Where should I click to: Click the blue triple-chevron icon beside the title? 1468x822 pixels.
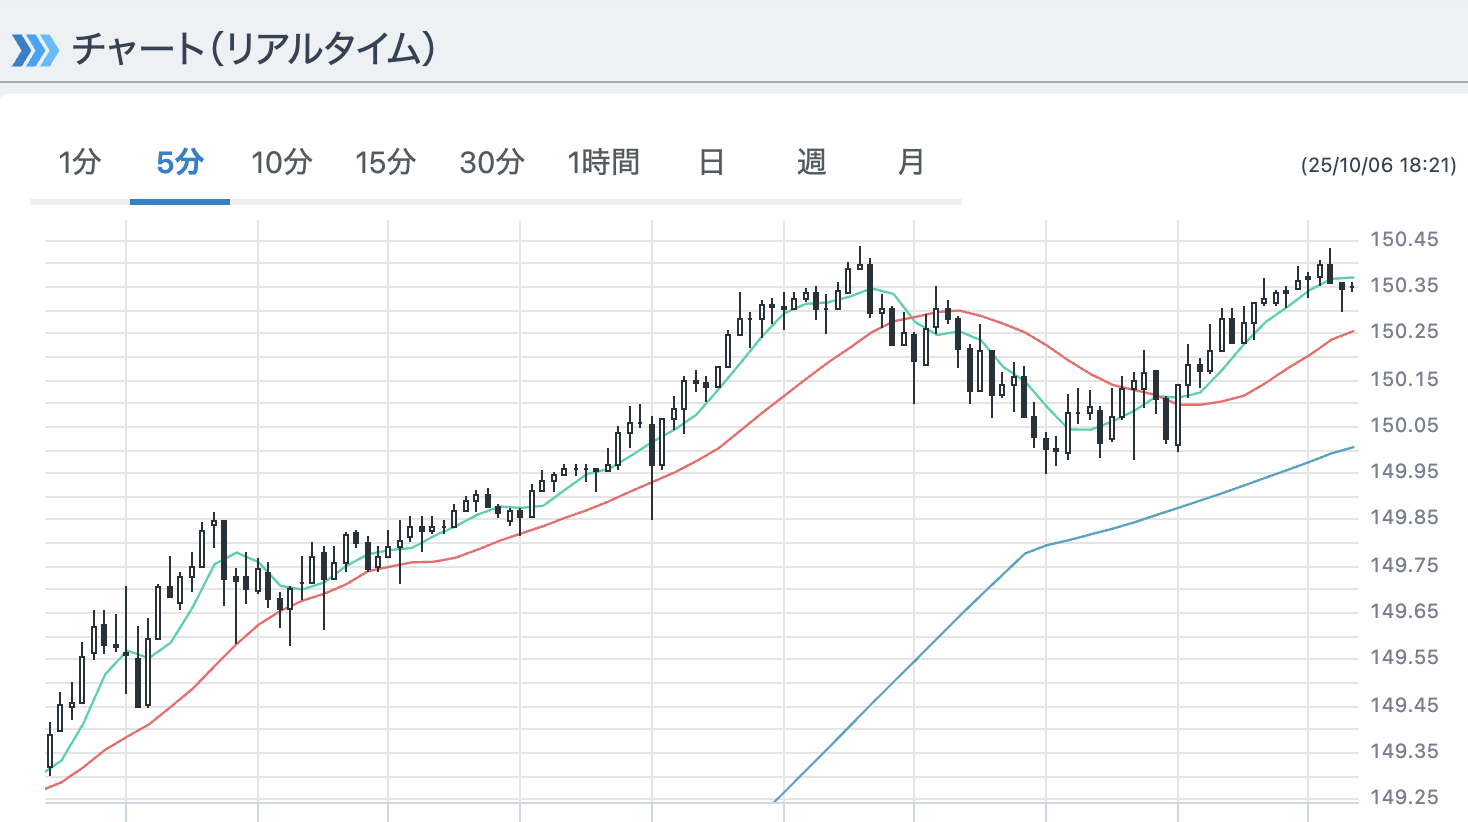tap(35, 50)
